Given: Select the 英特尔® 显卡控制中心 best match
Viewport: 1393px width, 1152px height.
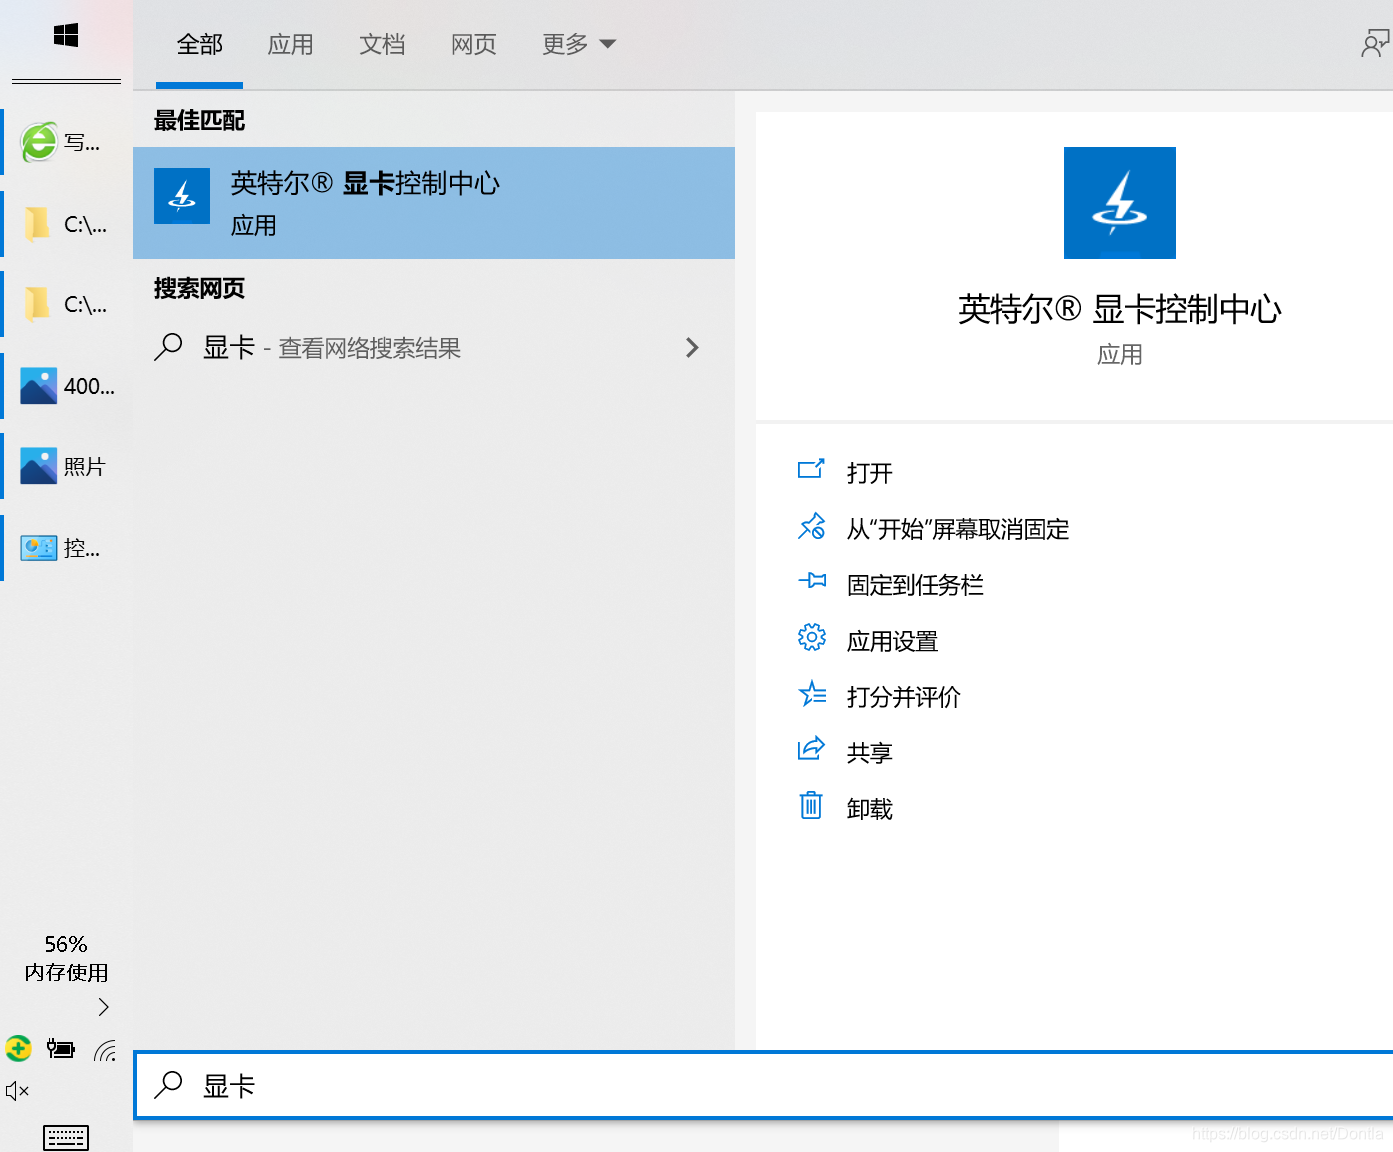Looking at the screenshot, I should (x=434, y=203).
